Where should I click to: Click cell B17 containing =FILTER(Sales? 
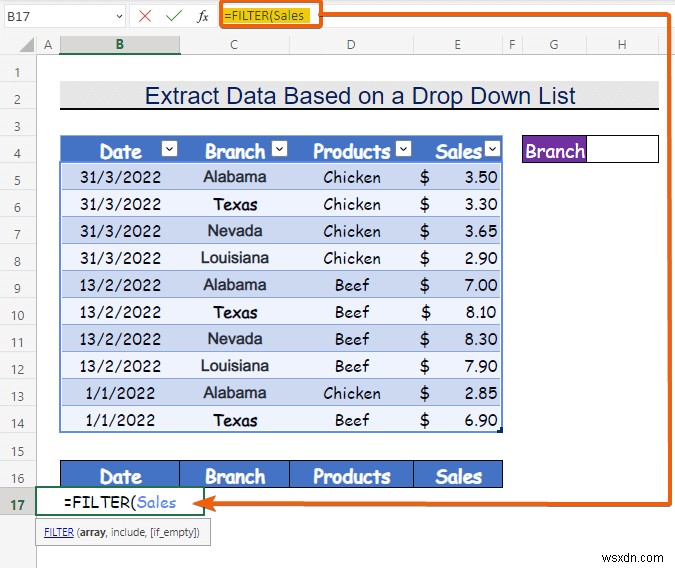(x=120, y=502)
